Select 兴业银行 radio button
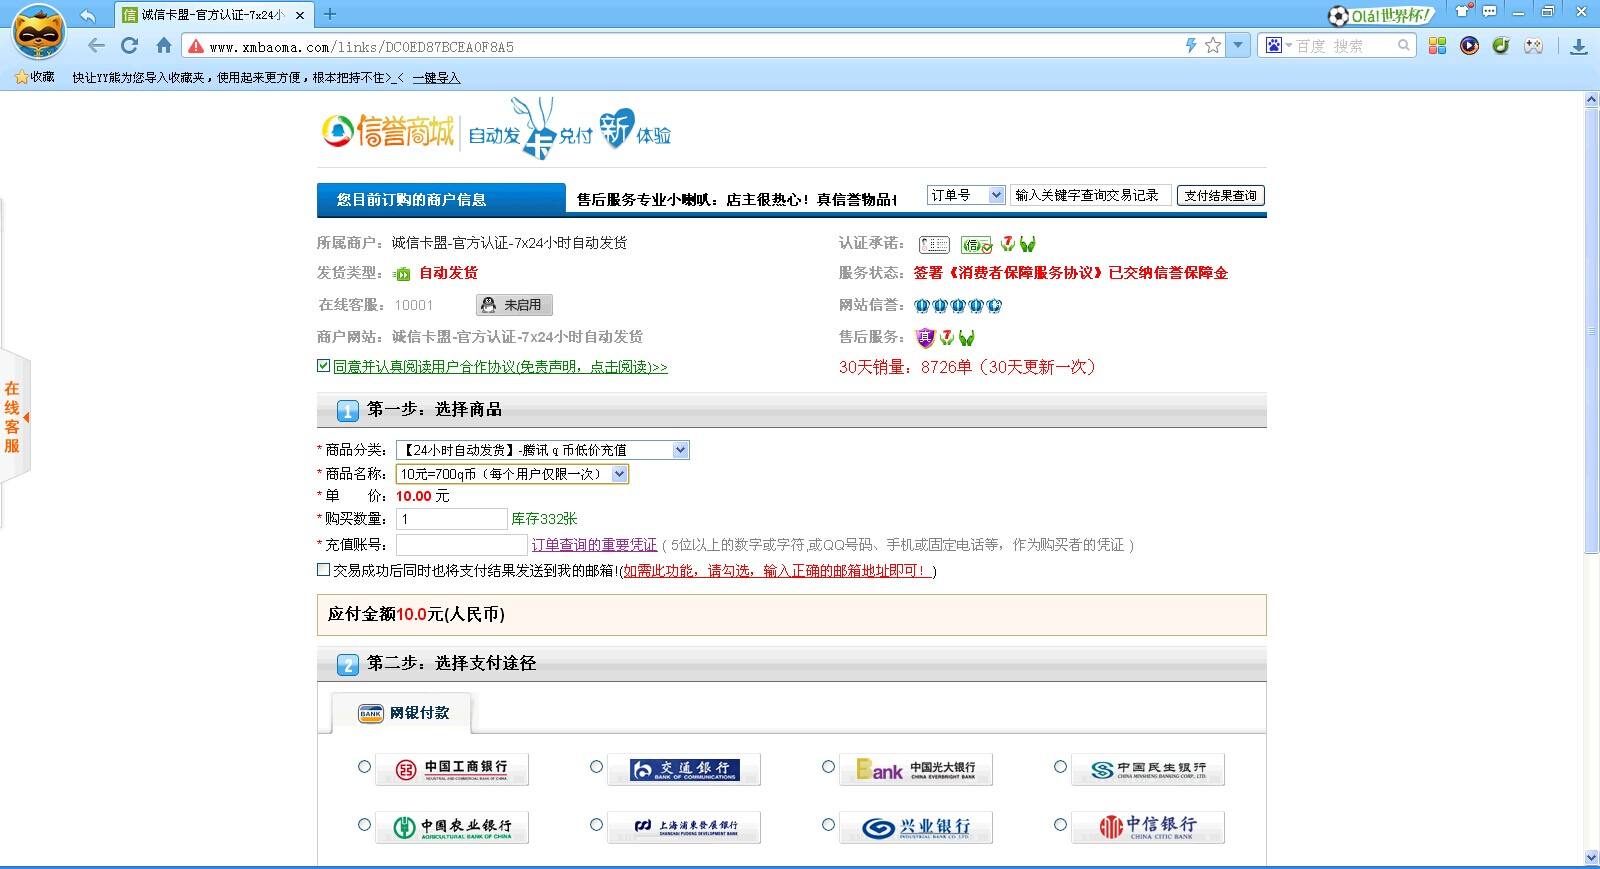Viewport: 1600px width, 869px height. pos(828,825)
